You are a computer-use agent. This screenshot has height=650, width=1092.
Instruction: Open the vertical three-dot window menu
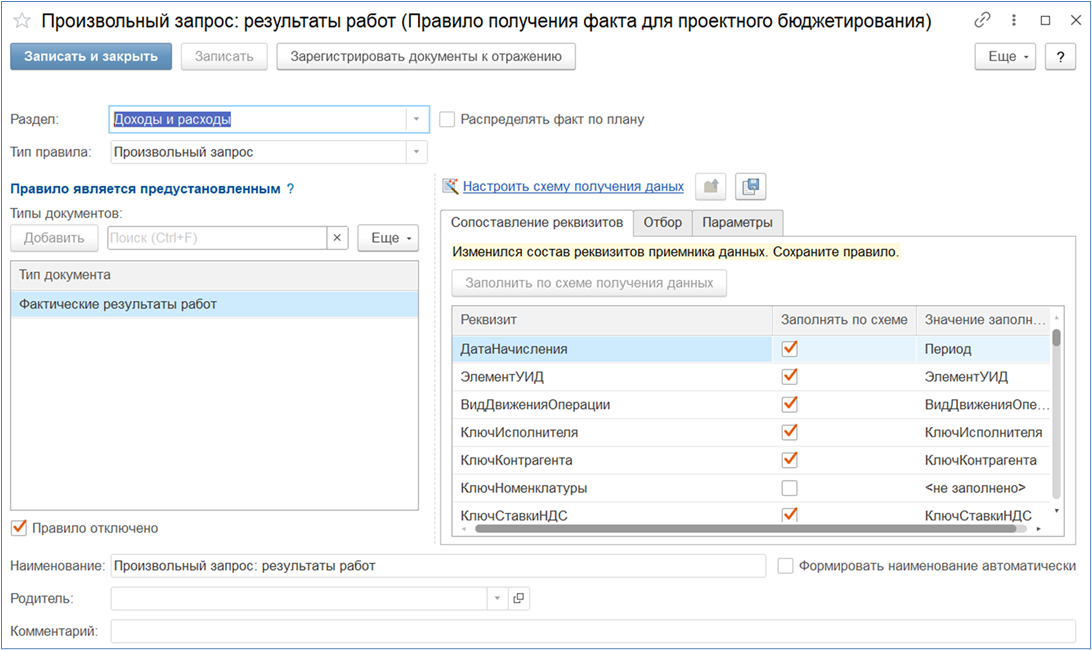click(1014, 20)
